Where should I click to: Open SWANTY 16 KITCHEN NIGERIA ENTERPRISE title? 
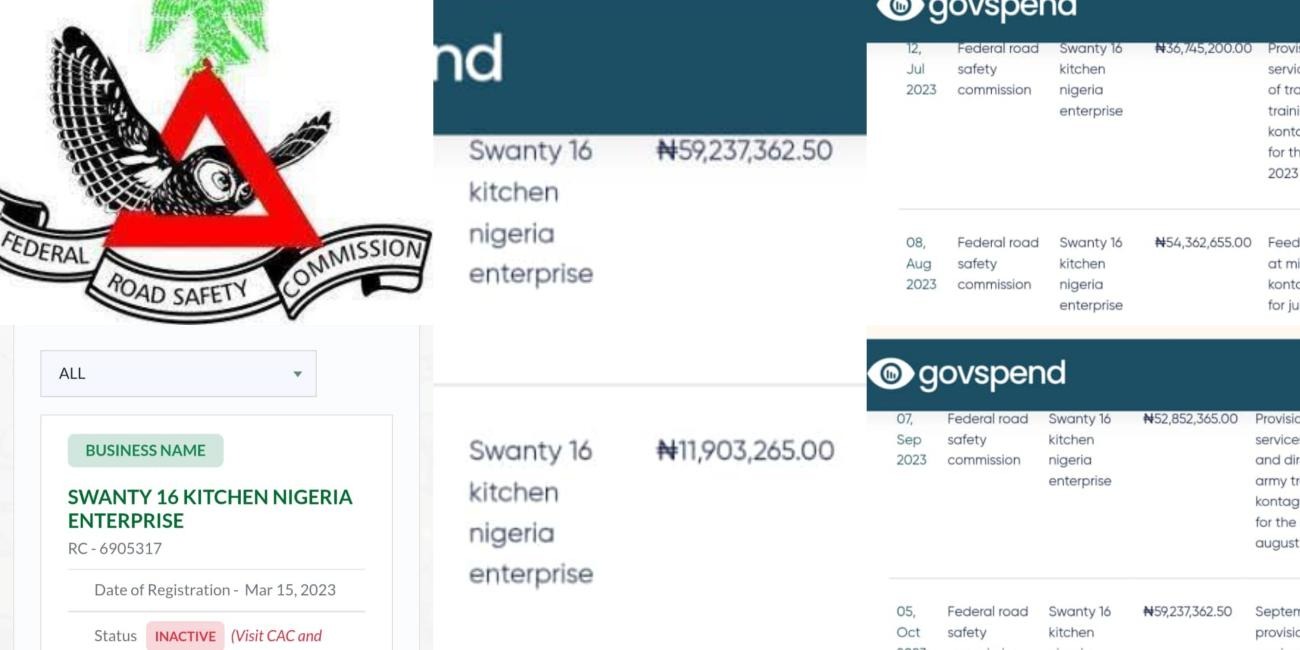(210, 508)
